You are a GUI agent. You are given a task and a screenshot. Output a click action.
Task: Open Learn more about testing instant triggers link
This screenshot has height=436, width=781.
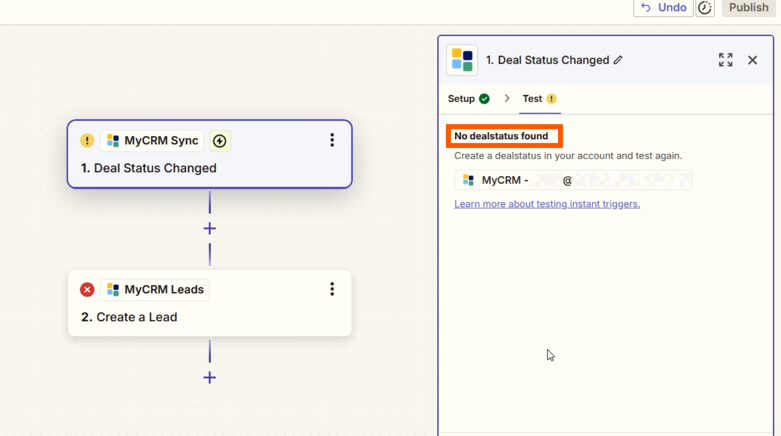click(547, 204)
